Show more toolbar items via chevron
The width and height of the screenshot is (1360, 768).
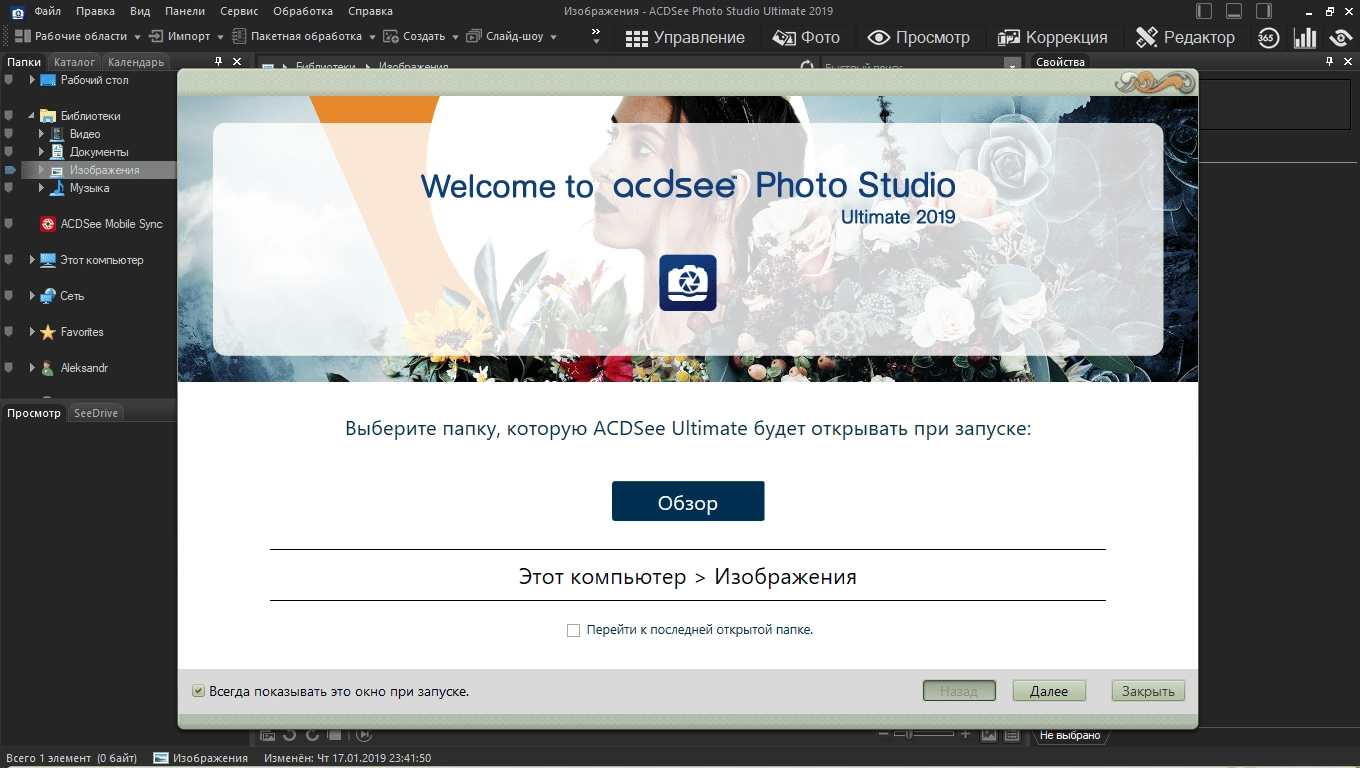pyautogui.click(x=597, y=36)
